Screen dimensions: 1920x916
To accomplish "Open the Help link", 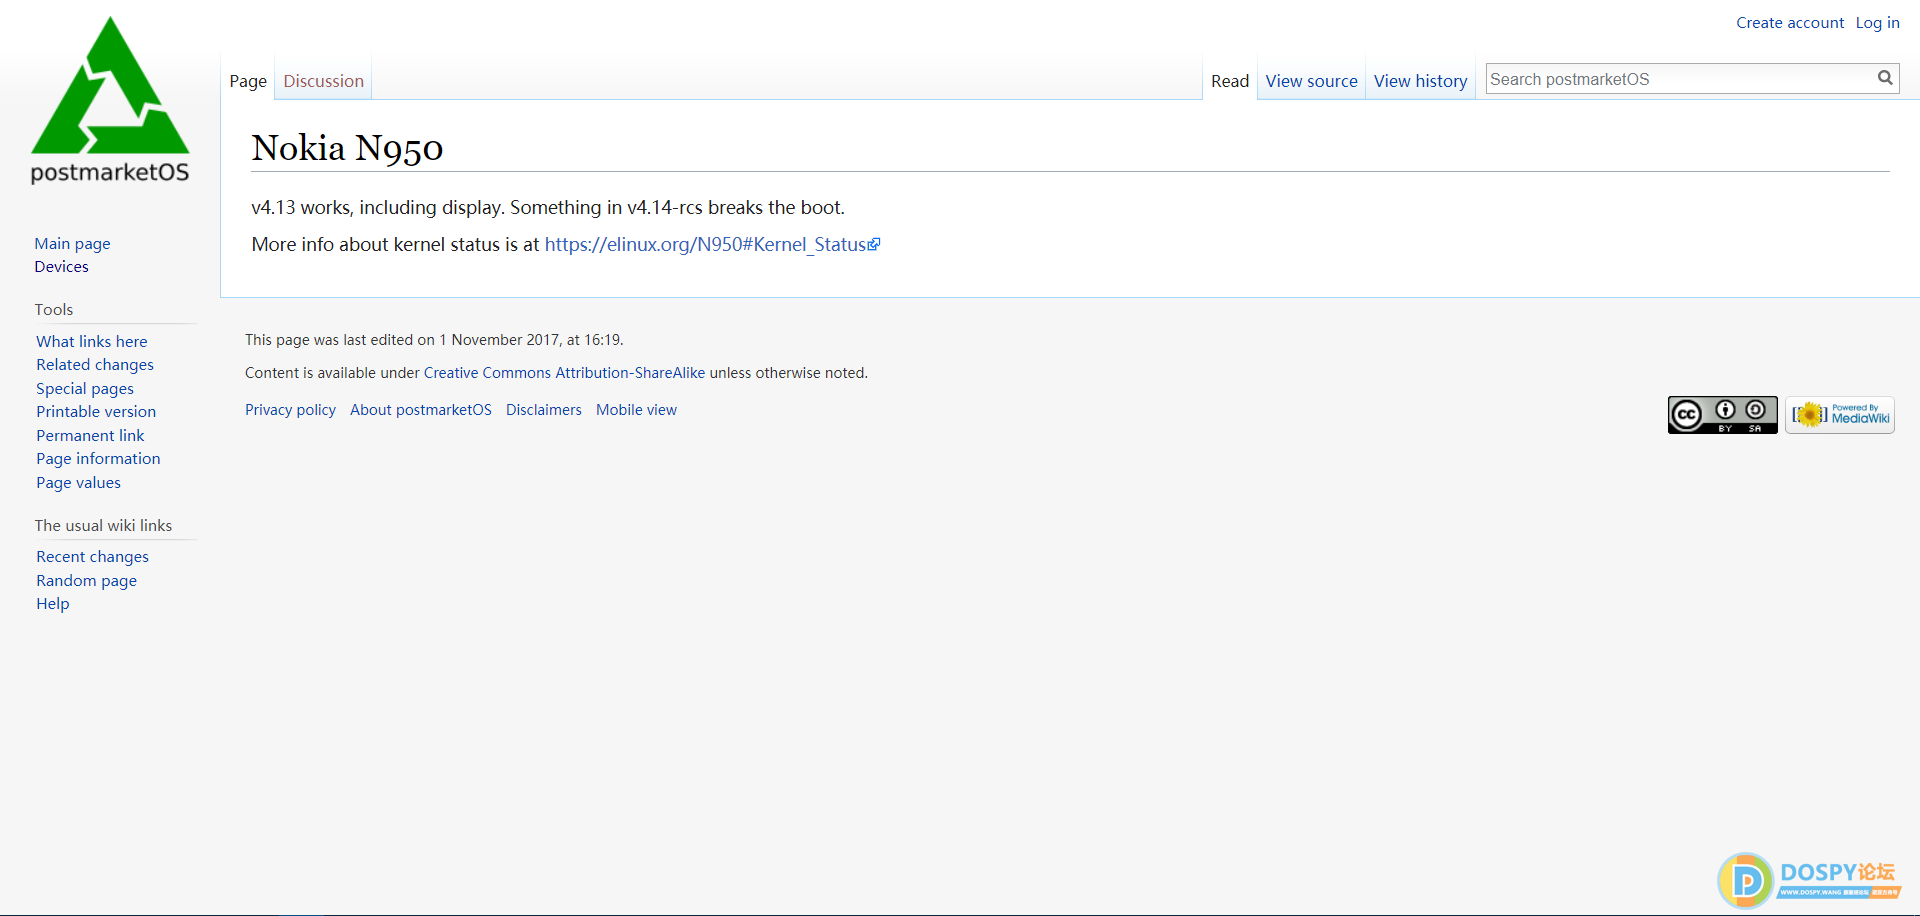I will (53, 603).
